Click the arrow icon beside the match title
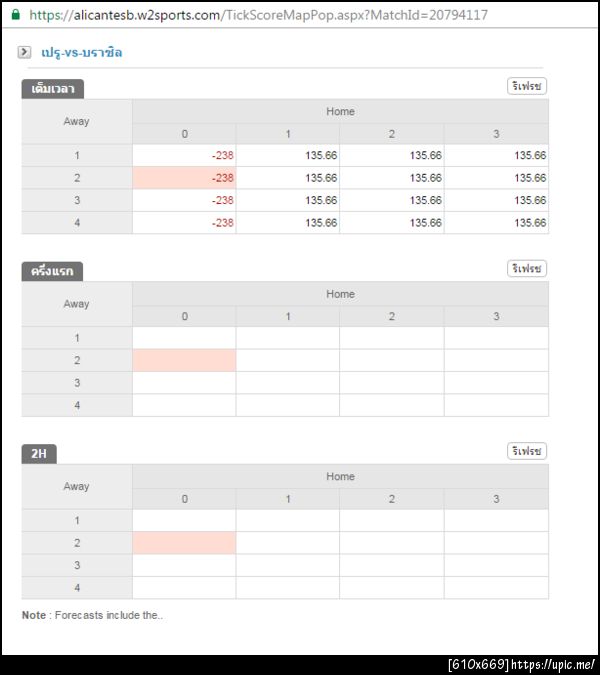 [25, 52]
